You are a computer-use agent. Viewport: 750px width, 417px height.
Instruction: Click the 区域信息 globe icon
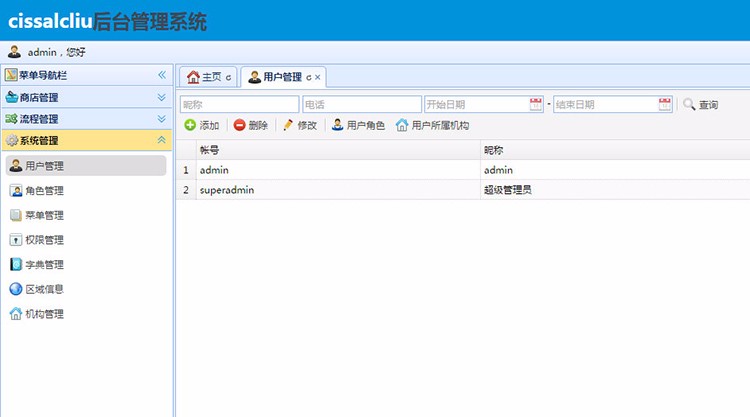(16, 289)
